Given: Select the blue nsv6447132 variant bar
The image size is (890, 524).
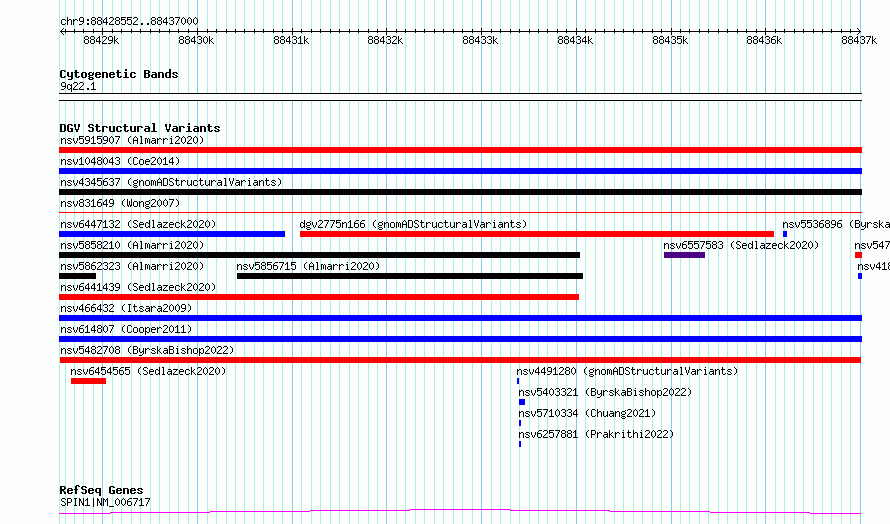Looking at the screenshot, I should tap(172, 234).
